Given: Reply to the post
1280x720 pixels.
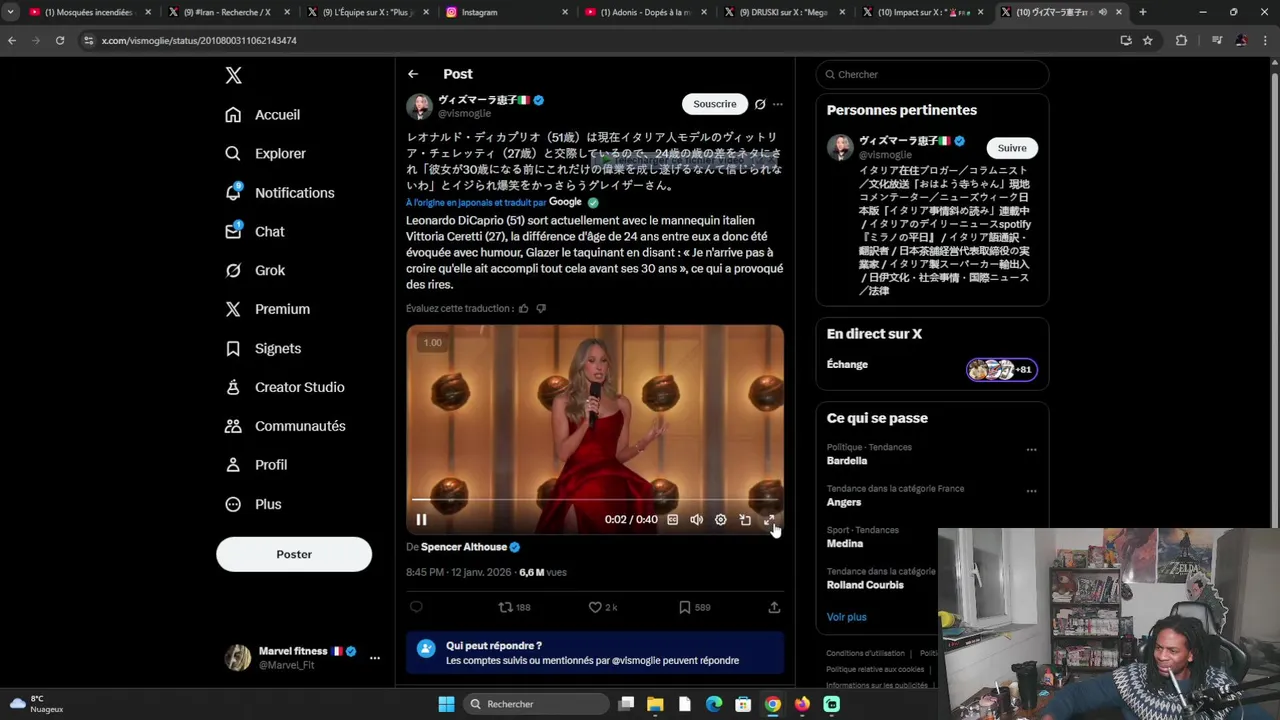Looking at the screenshot, I should (416, 607).
